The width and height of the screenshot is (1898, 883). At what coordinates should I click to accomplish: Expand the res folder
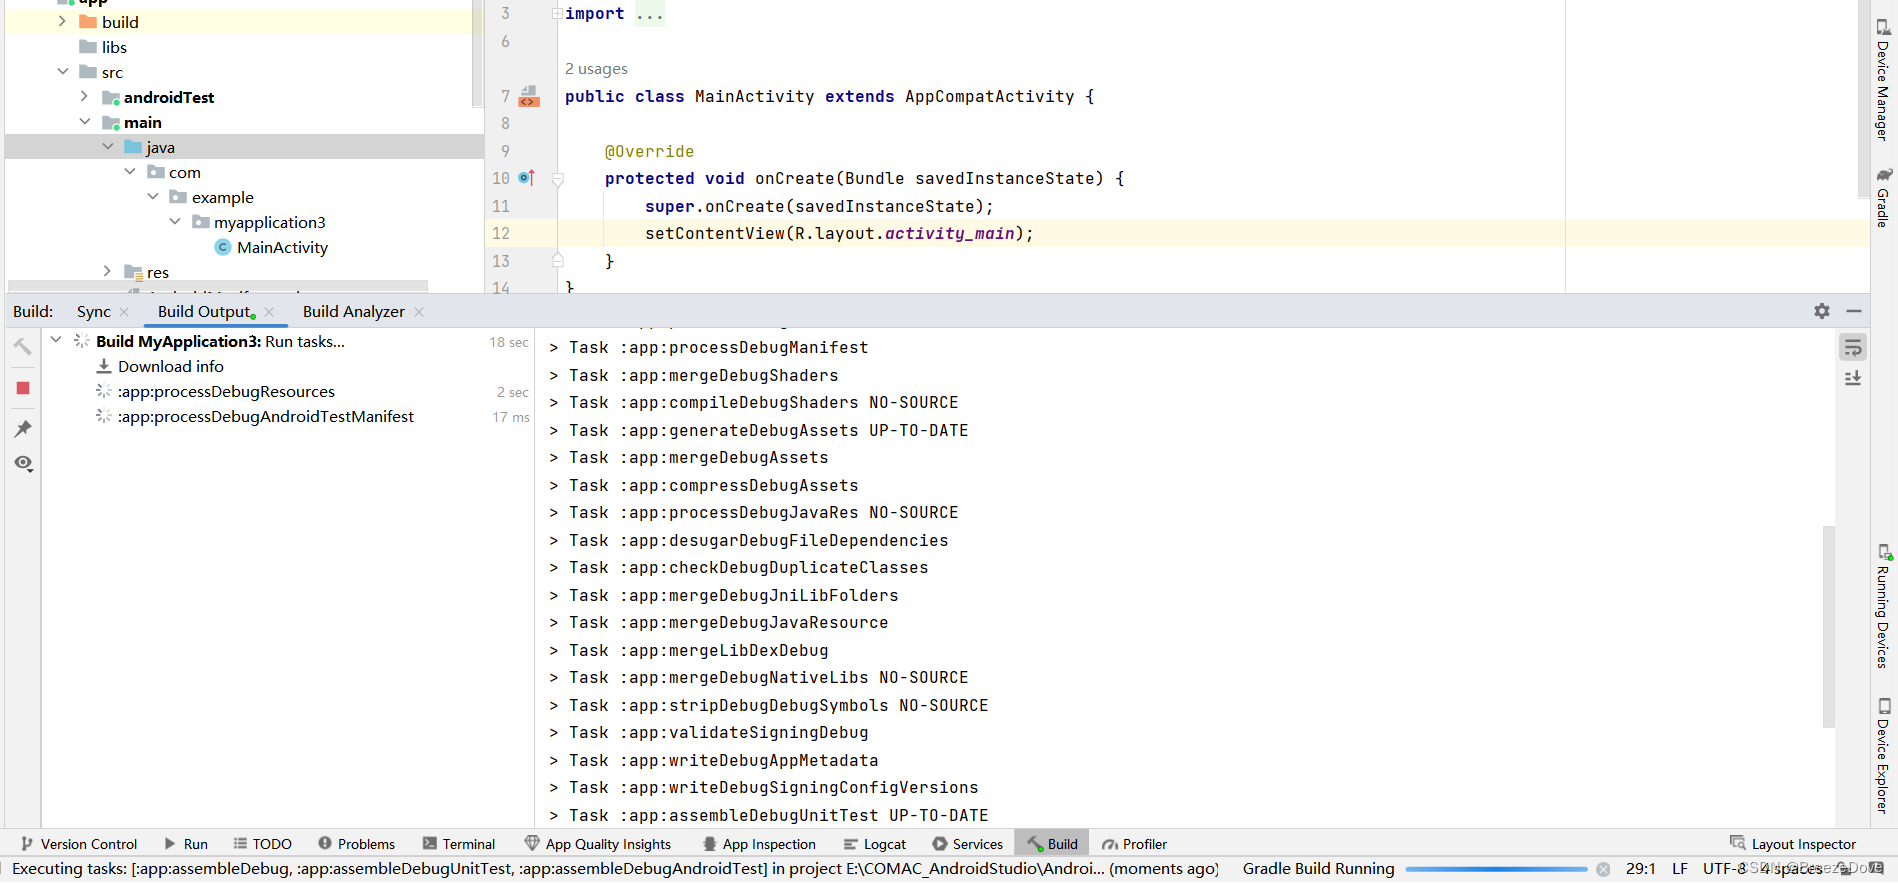[x=107, y=271]
